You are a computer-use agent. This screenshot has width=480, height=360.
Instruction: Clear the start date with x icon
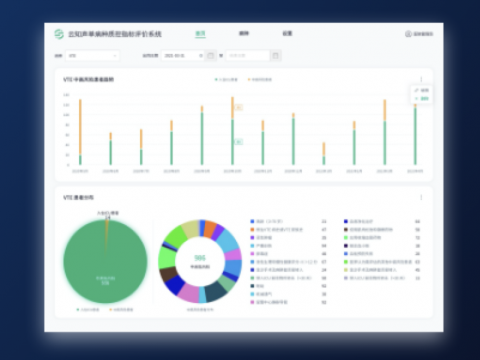(201, 56)
